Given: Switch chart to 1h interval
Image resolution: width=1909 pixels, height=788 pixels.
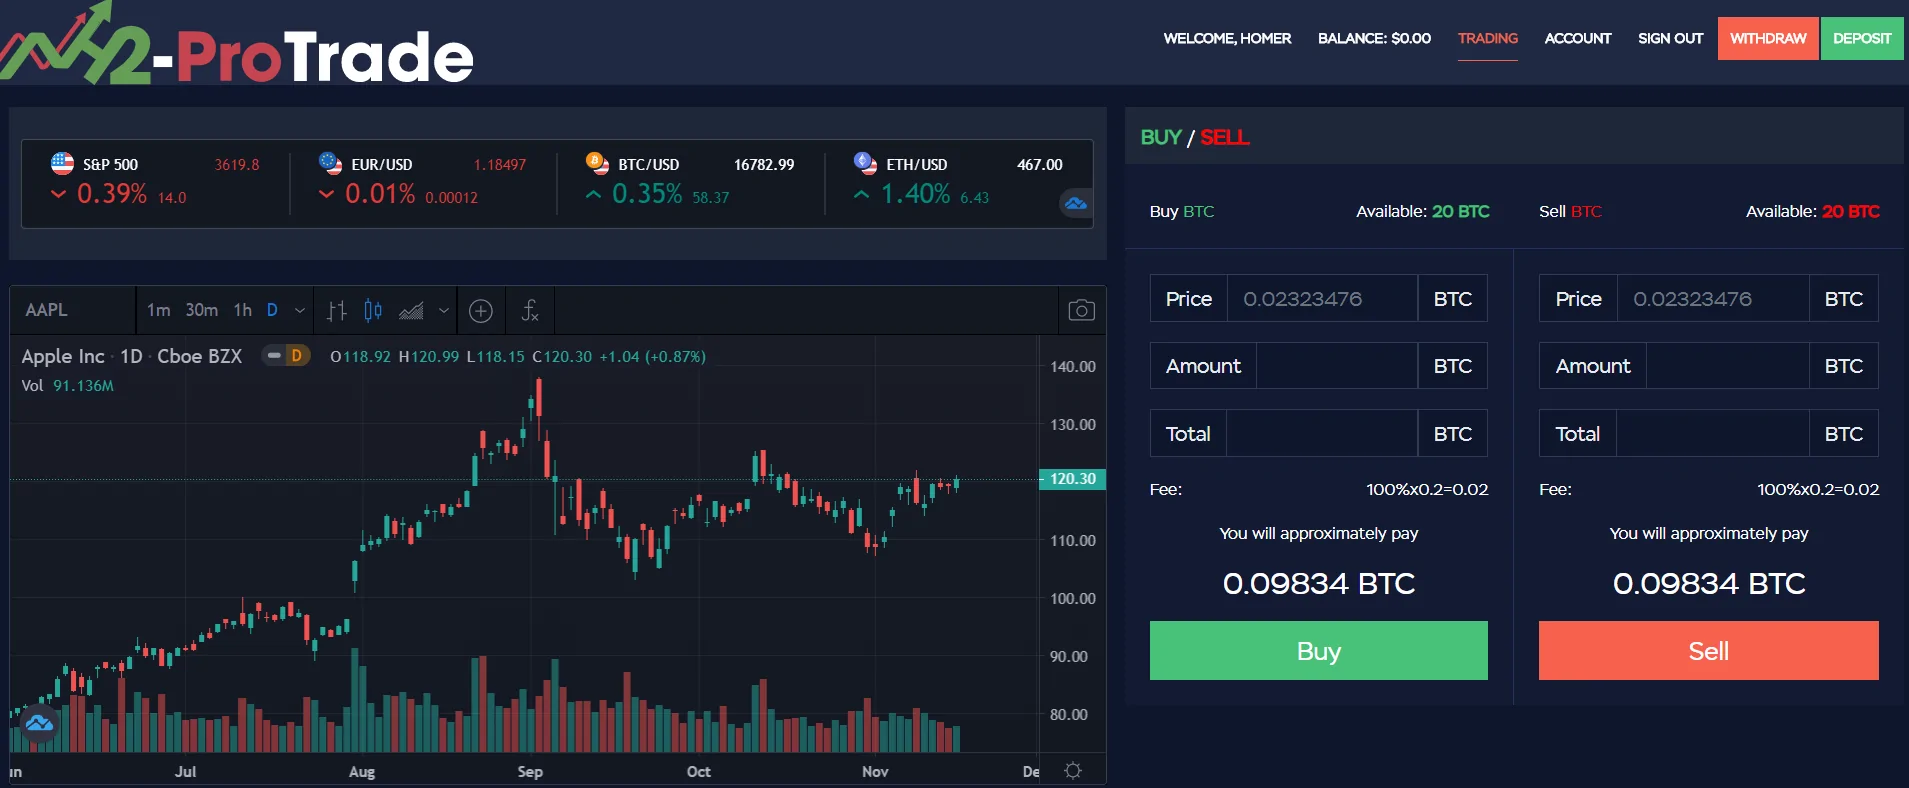Looking at the screenshot, I should [243, 310].
